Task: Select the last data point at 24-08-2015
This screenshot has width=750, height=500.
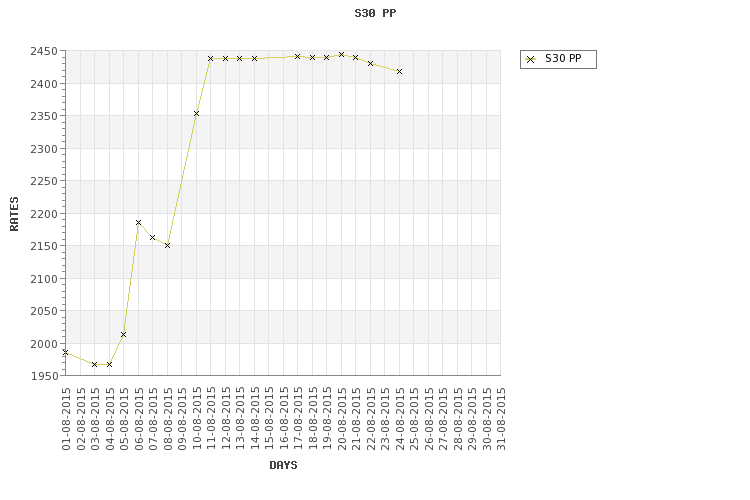Action: coord(399,71)
